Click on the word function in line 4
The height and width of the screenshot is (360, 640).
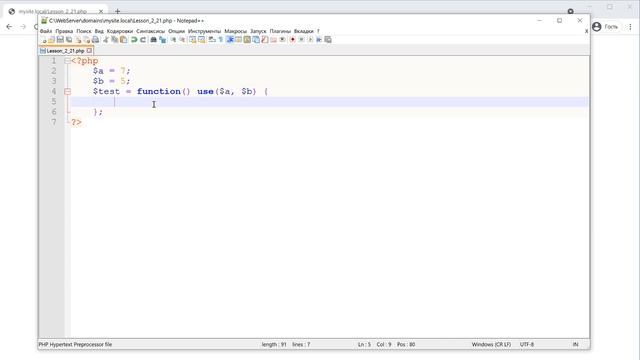pyautogui.click(x=158, y=91)
